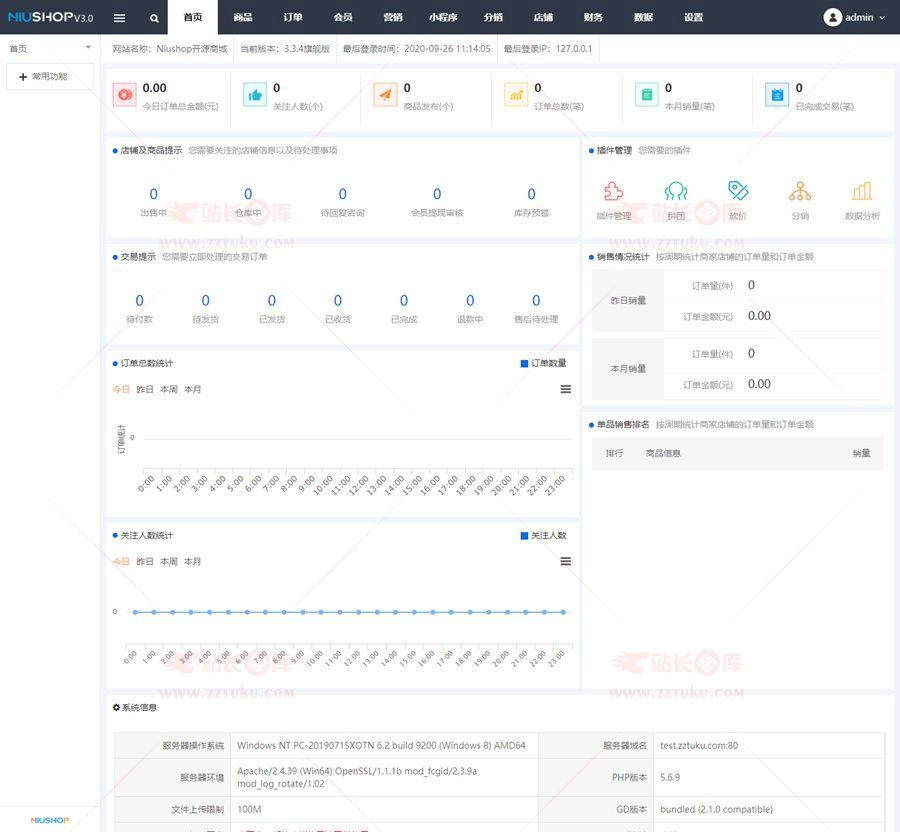The height and width of the screenshot is (832, 900).
Task: Open the 数据分析 bar chart plugin icon
Action: [862, 192]
